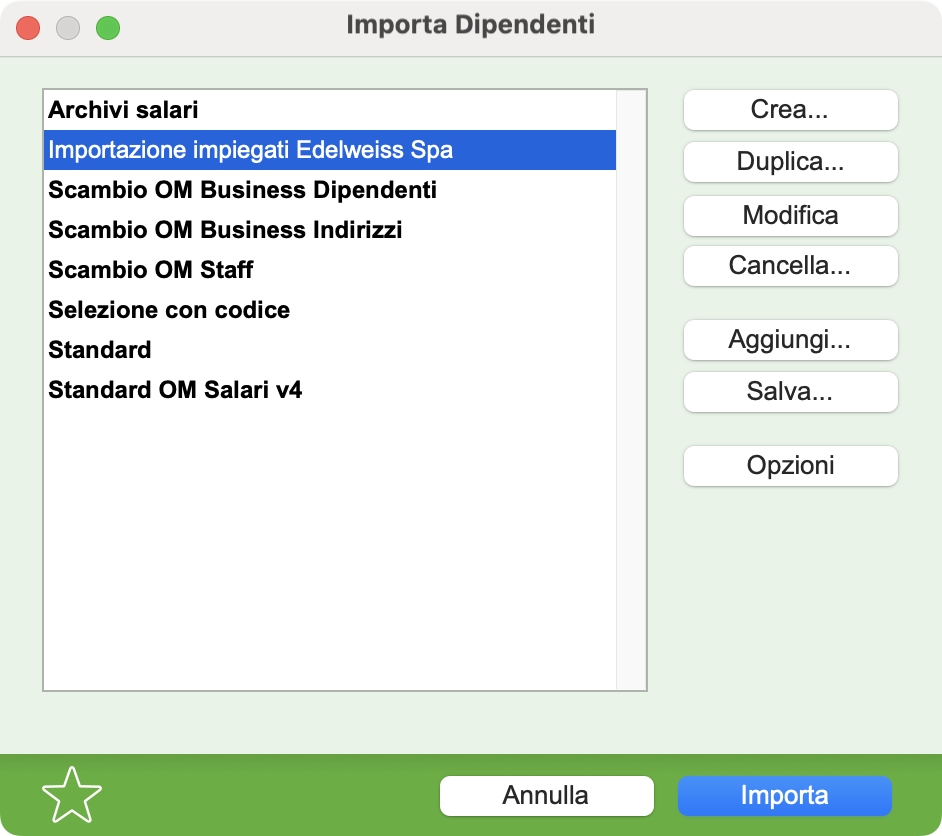Choose Scambio OM Business Dipendenti
942x836 pixels.
(x=330, y=190)
